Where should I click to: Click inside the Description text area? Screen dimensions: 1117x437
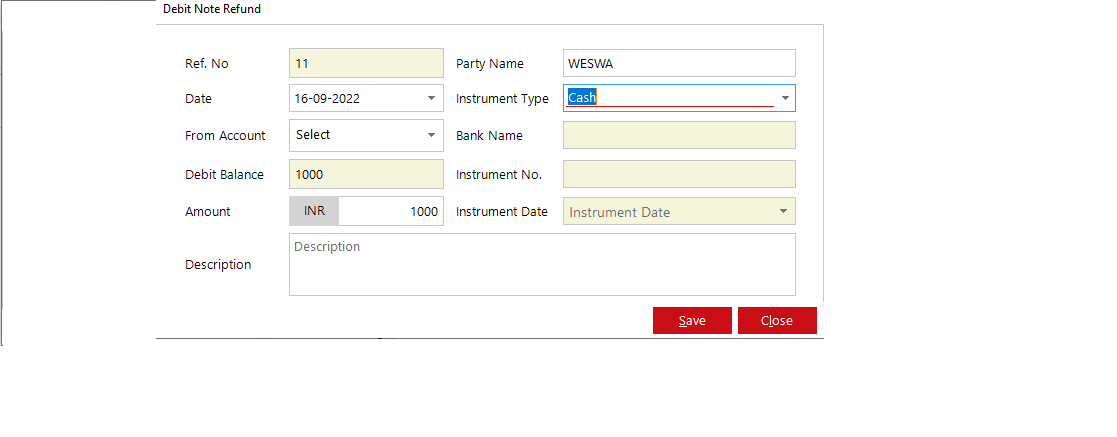click(x=542, y=264)
